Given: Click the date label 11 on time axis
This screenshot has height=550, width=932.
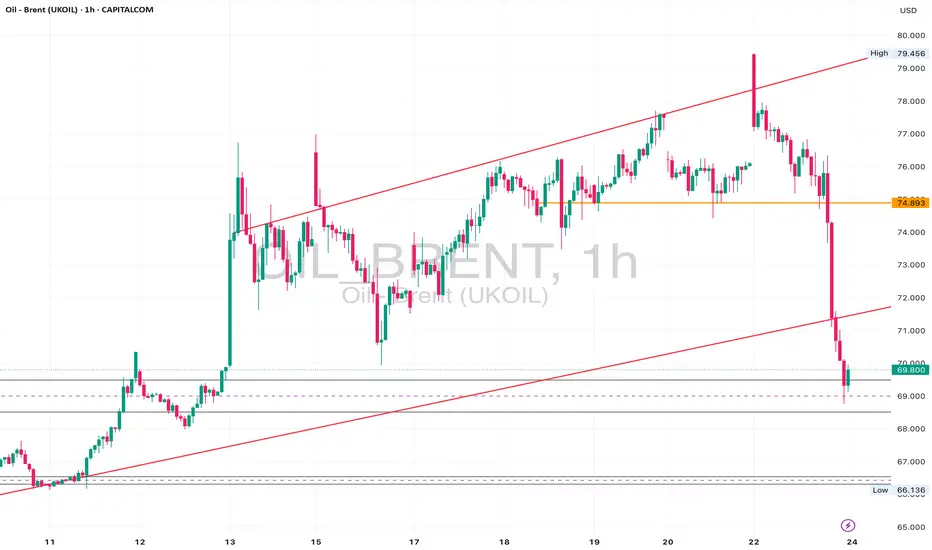Looking at the screenshot, I should 50,542.
